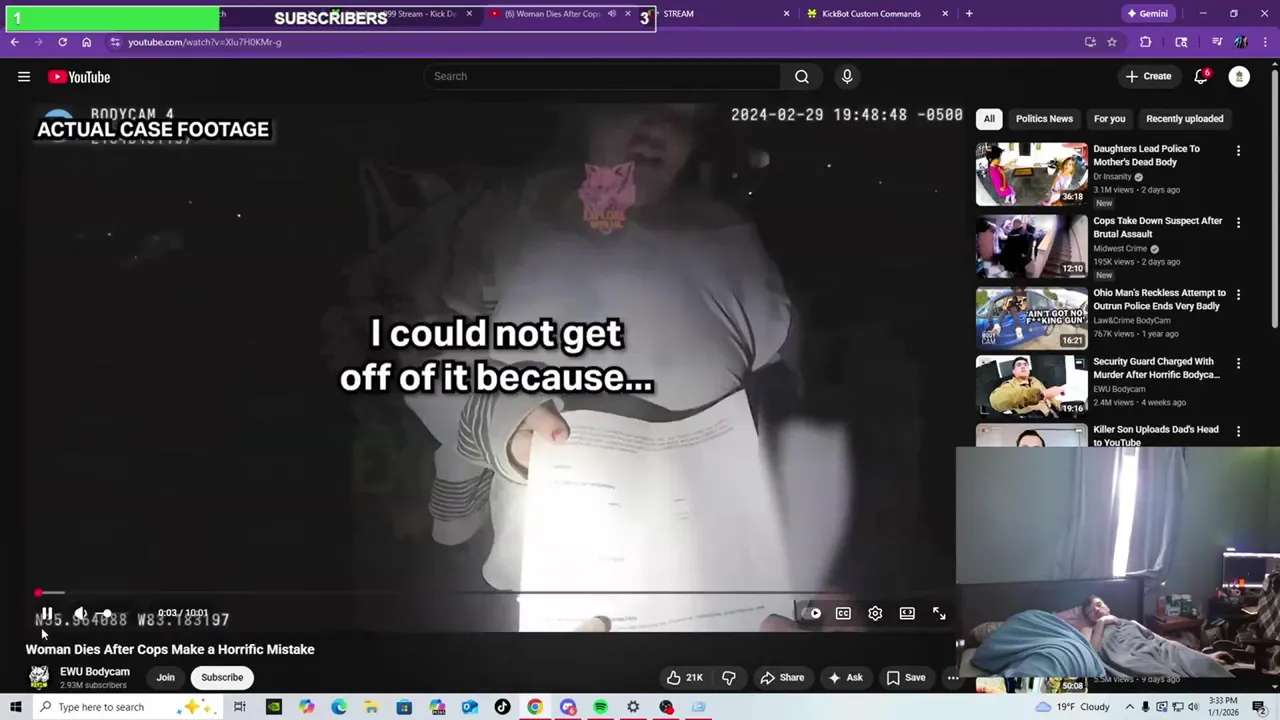Open the Create menu
Image resolution: width=1280 pixels, height=720 pixels.
tap(1148, 76)
